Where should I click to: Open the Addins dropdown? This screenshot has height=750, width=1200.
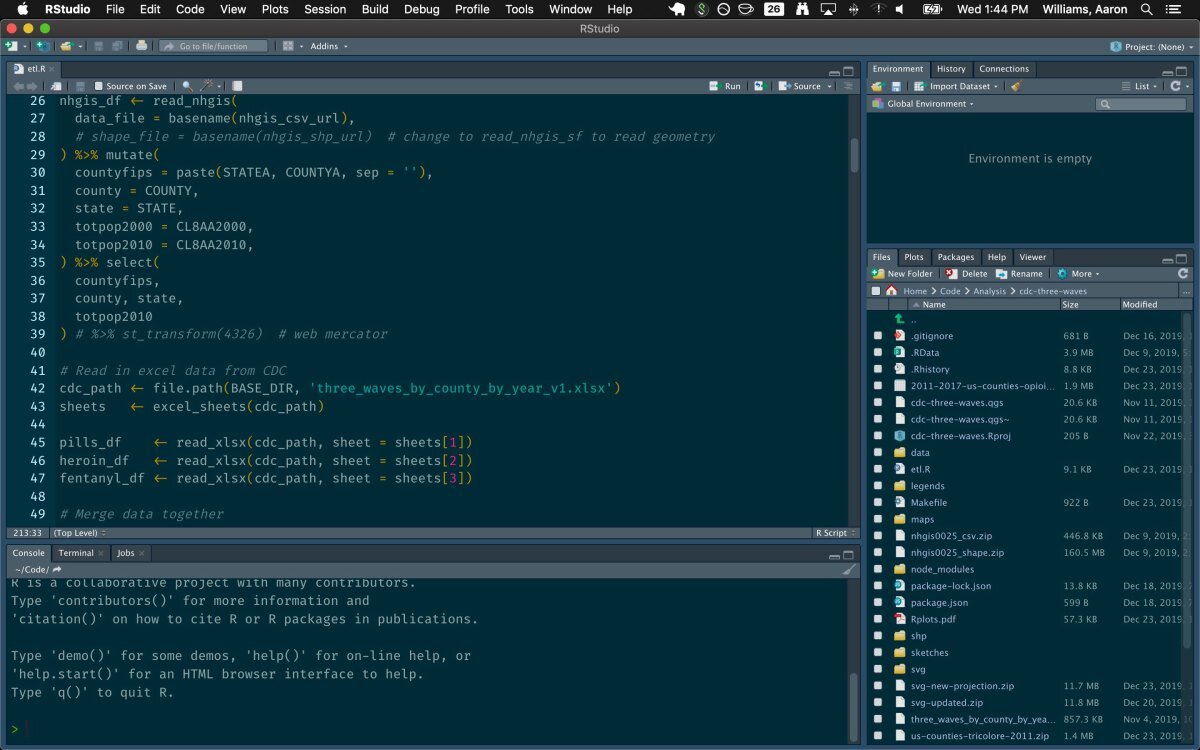pos(329,46)
